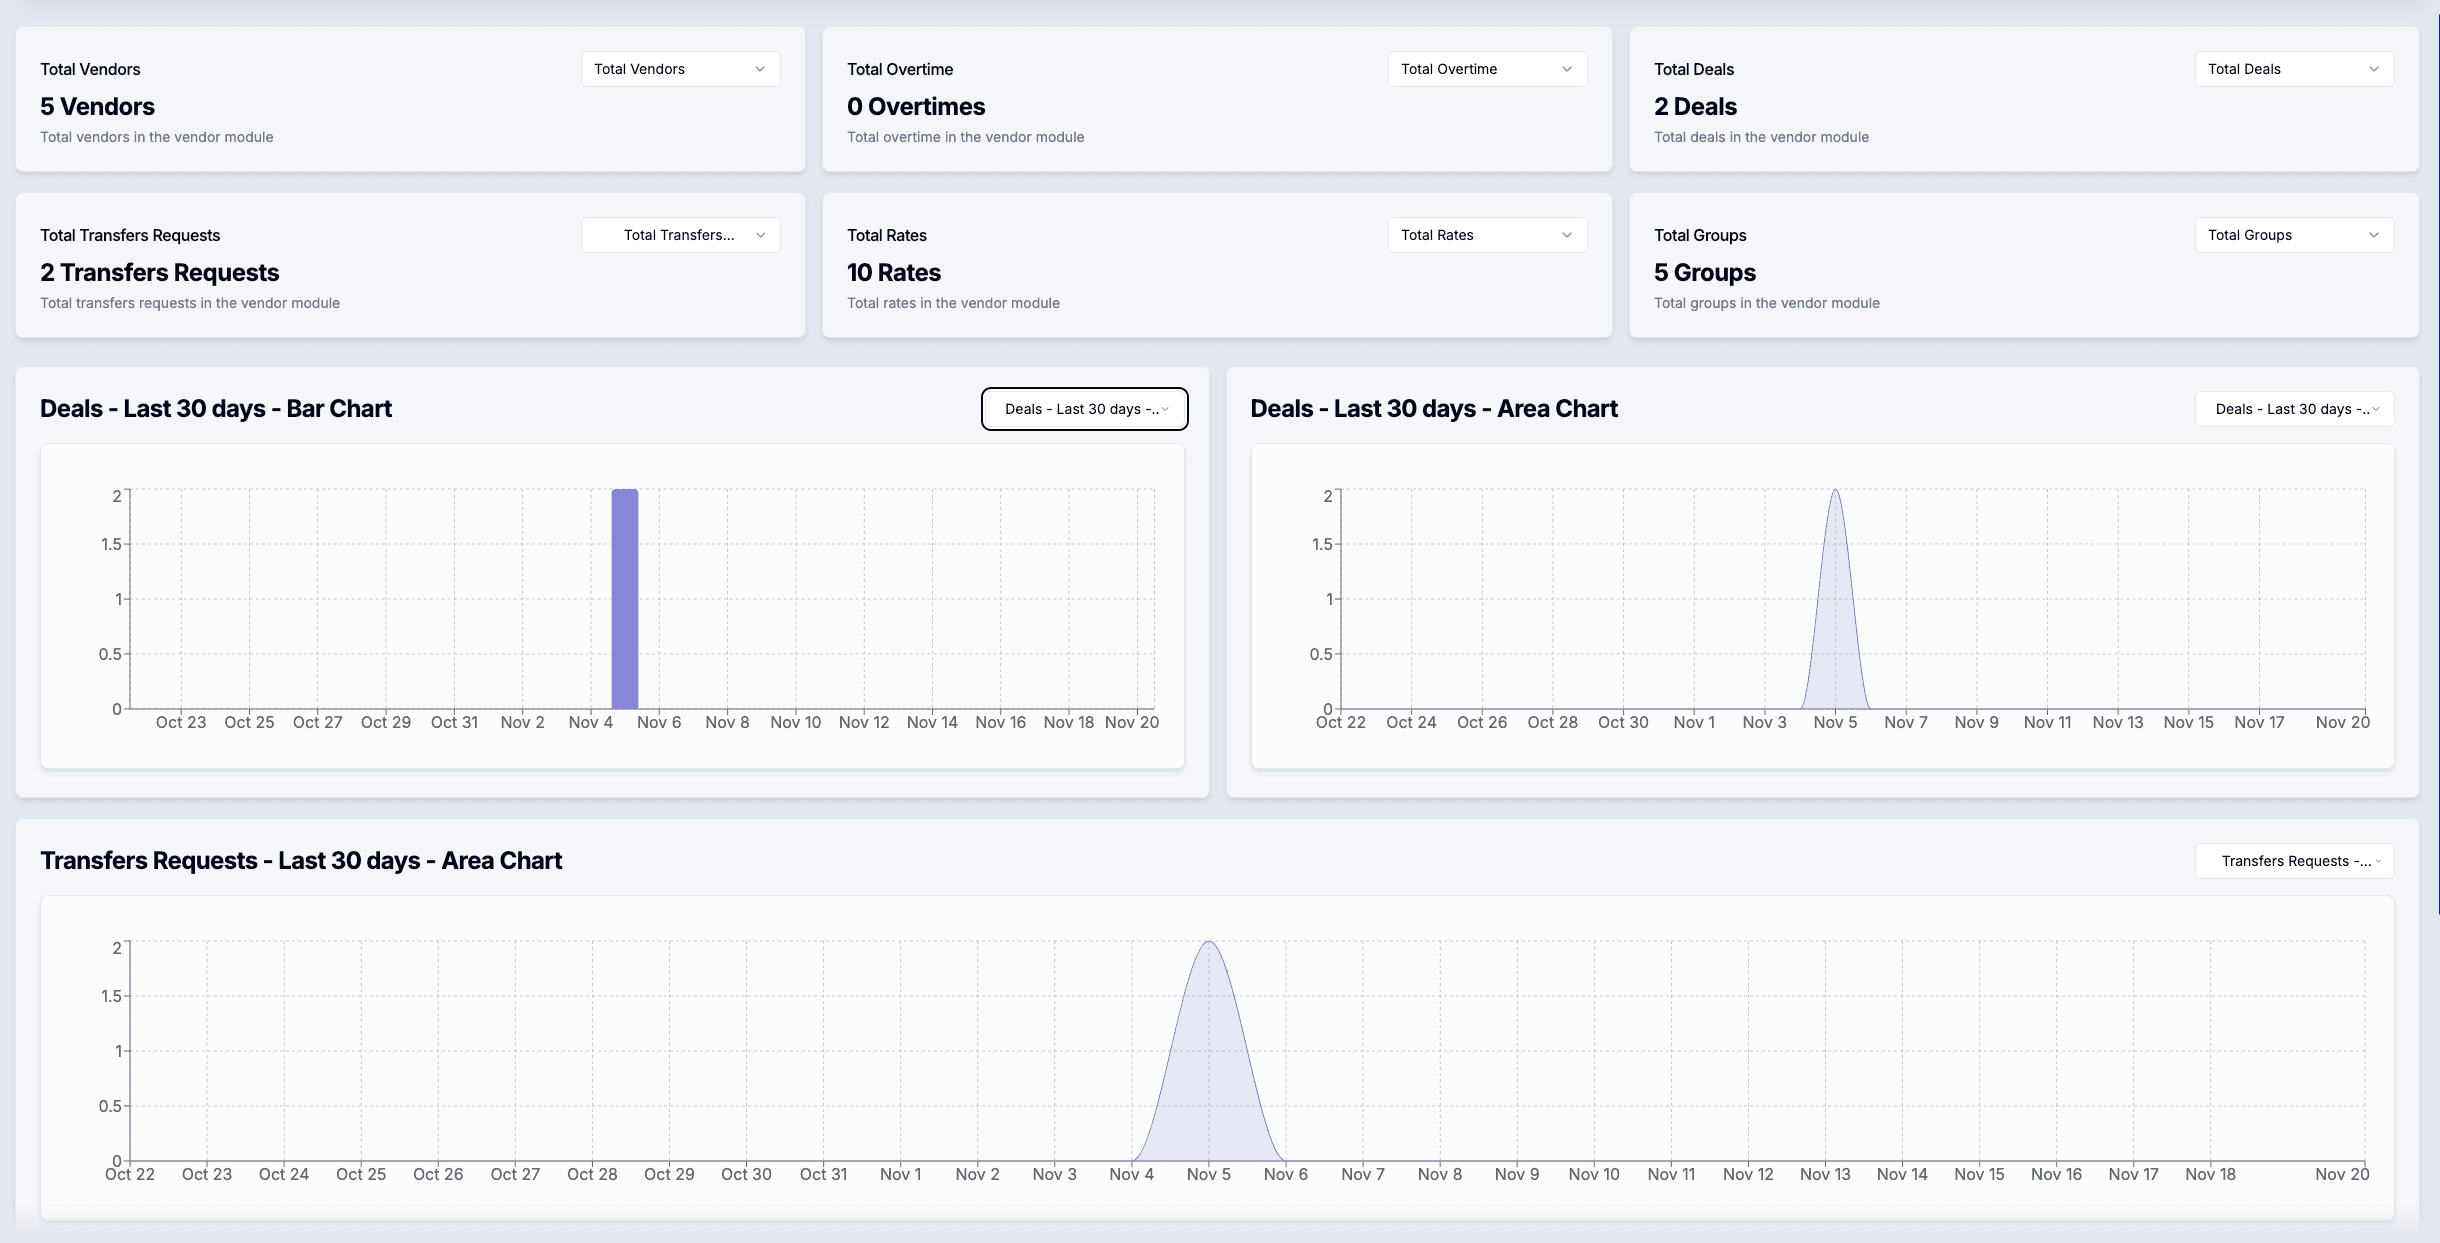The width and height of the screenshot is (2440, 1243).
Task: Open the Total Deals dropdown
Action: click(x=2292, y=68)
